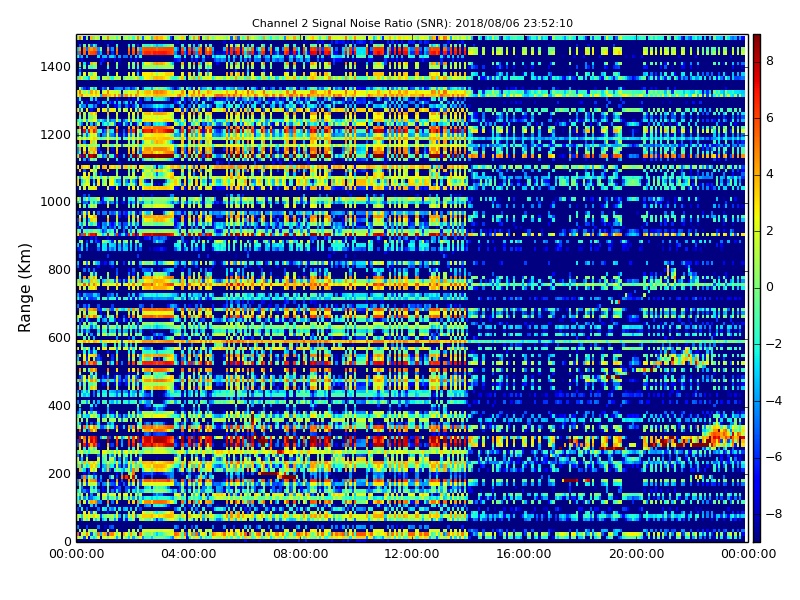Click the colorbar tick label 4
800x600 pixels.
click(770, 174)
